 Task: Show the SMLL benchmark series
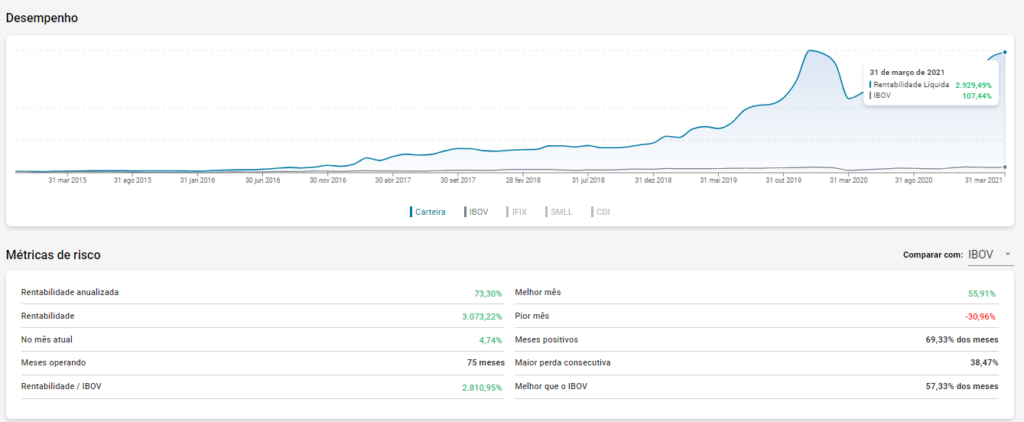pyautogui.click(x=562, y=212)
